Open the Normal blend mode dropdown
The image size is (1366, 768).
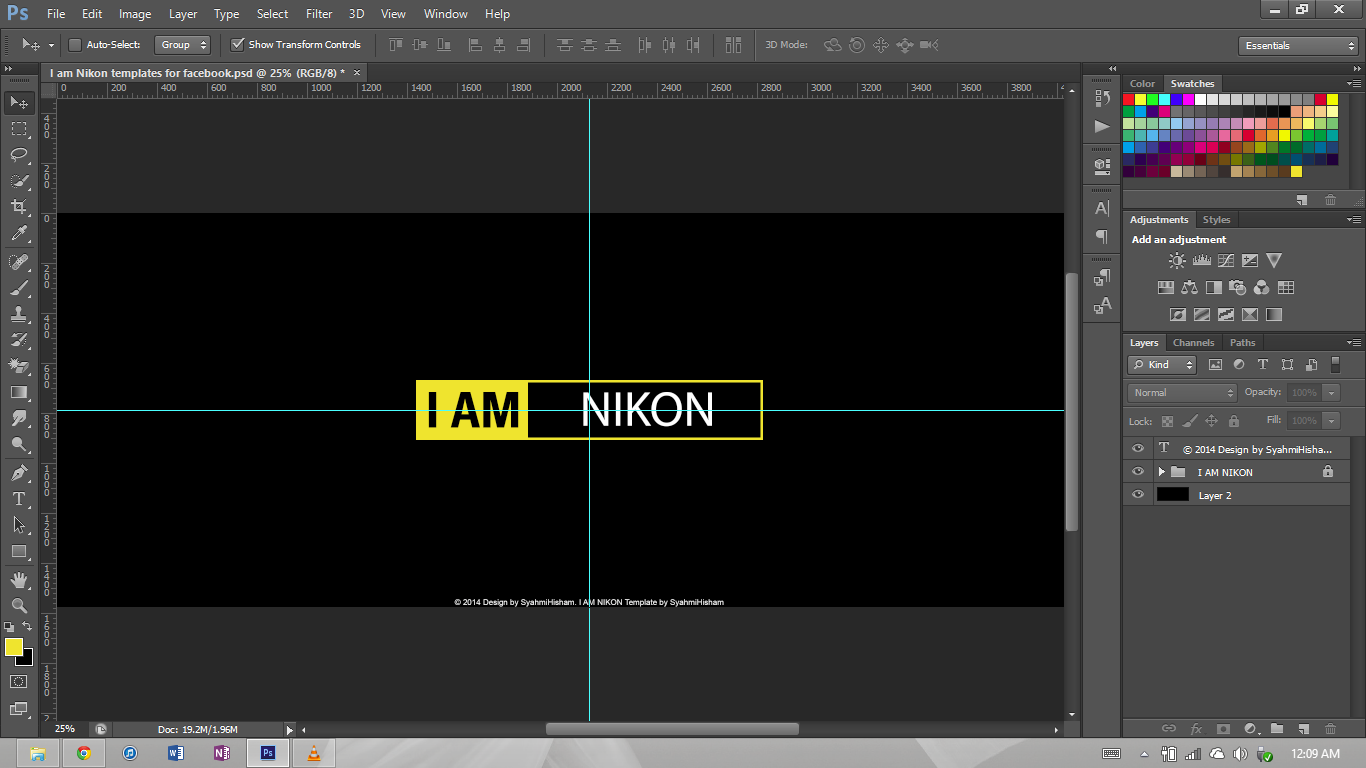point(1182,393)
